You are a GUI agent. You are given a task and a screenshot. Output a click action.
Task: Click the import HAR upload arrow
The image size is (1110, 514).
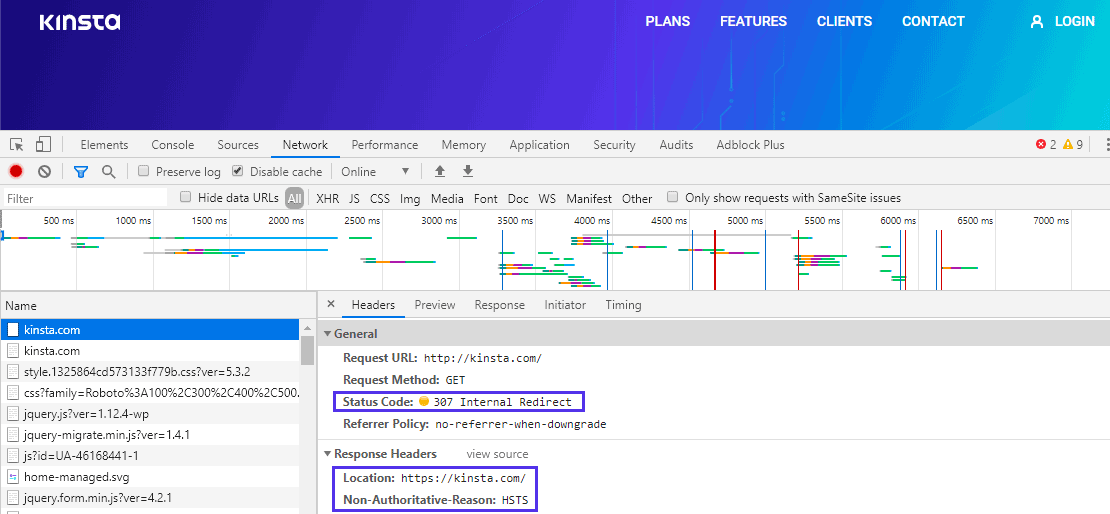(x=439, y=171)
